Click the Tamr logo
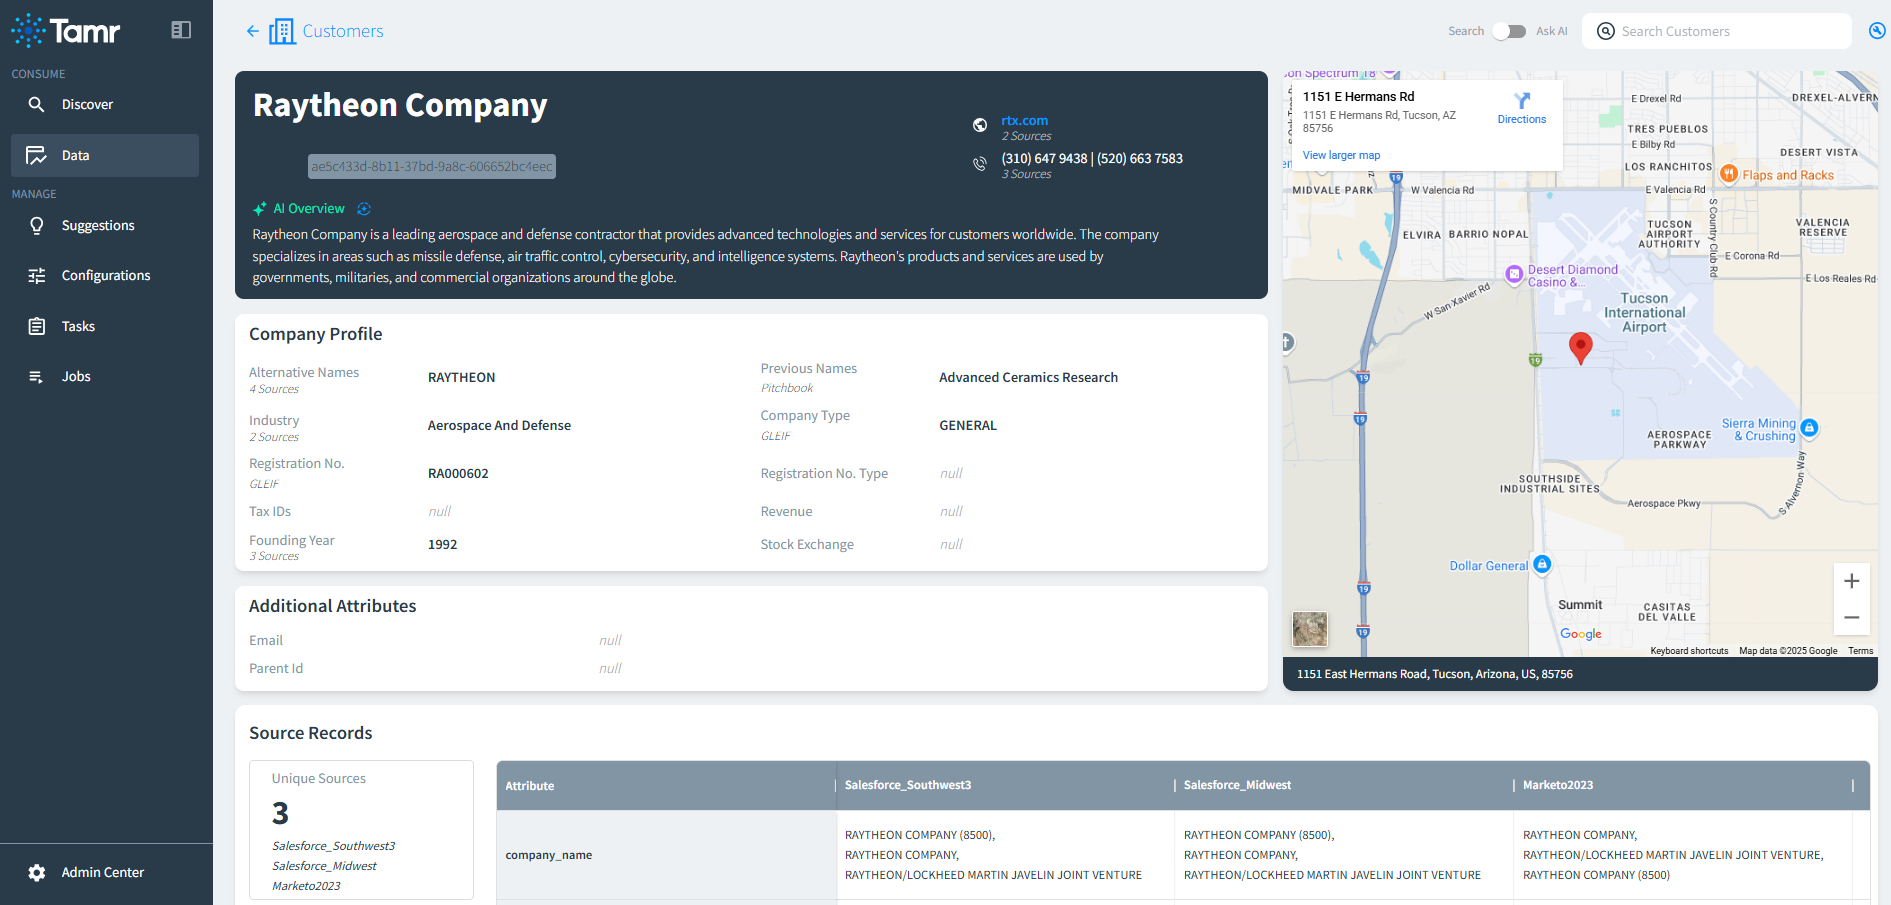Screen dimensions: 1891x905 tap(66, 31)
